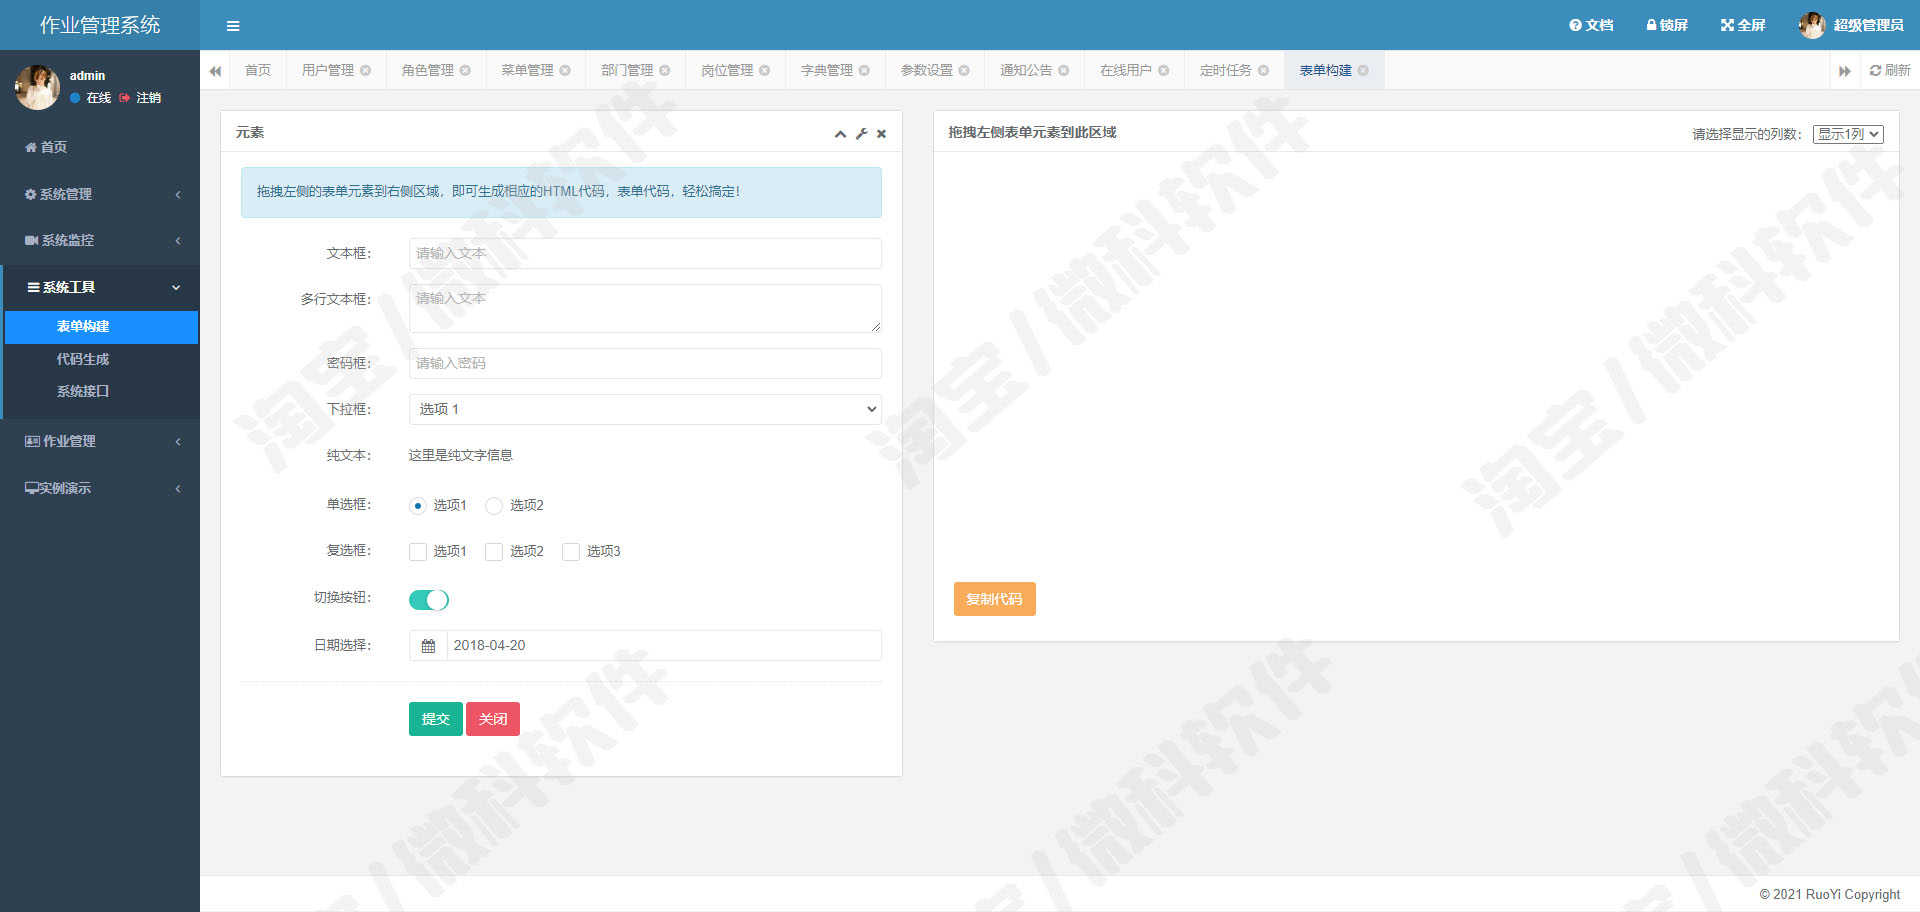Expand the 系统管理 sidebar menu
Image resolution: width=1920 pixels, height=912 pixels.
(x=100, y=194)
